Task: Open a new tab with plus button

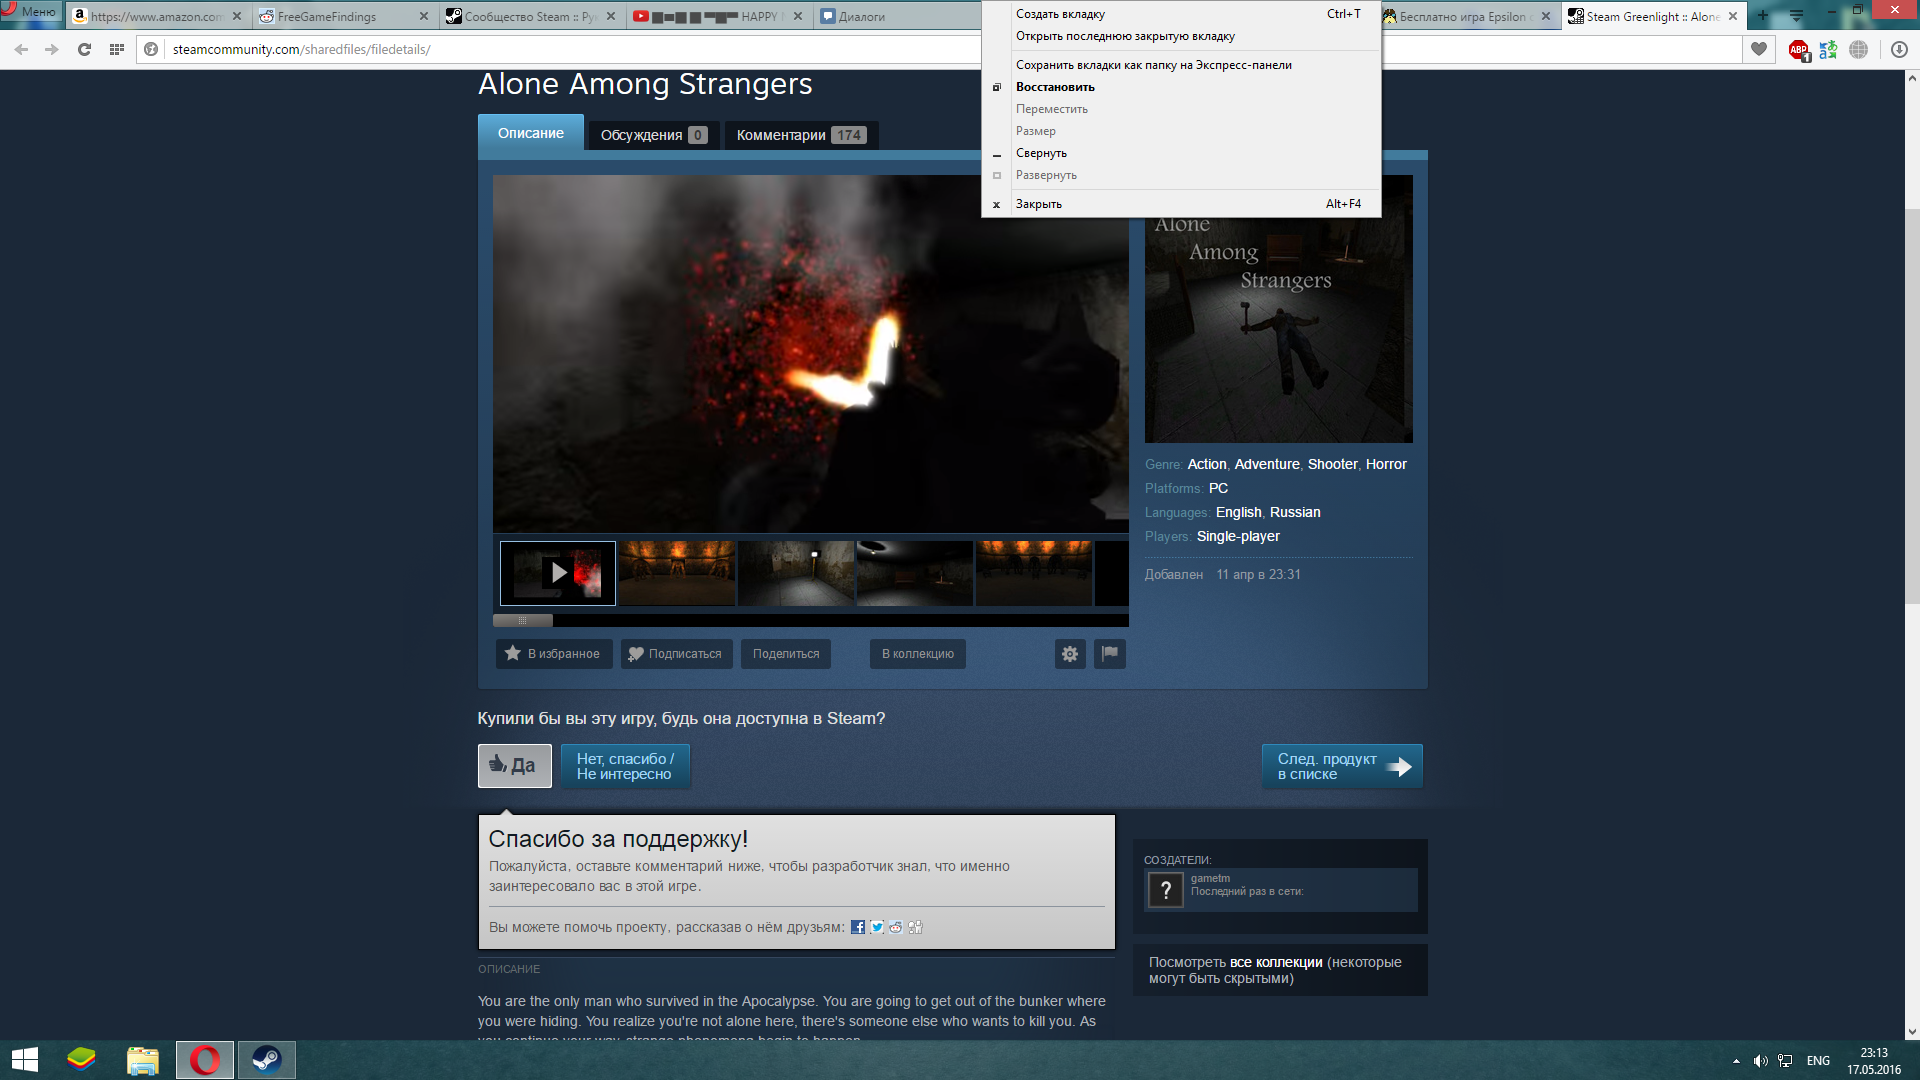Action: point(1763,16)
